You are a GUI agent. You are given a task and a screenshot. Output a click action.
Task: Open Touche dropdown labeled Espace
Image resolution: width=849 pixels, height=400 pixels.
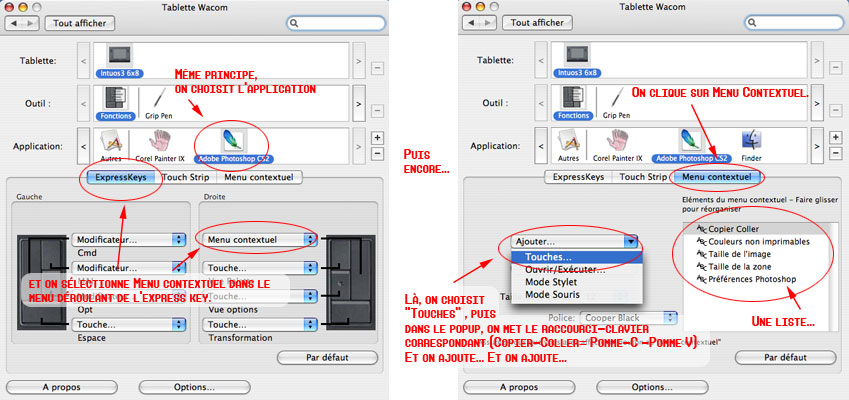[129, 324]
